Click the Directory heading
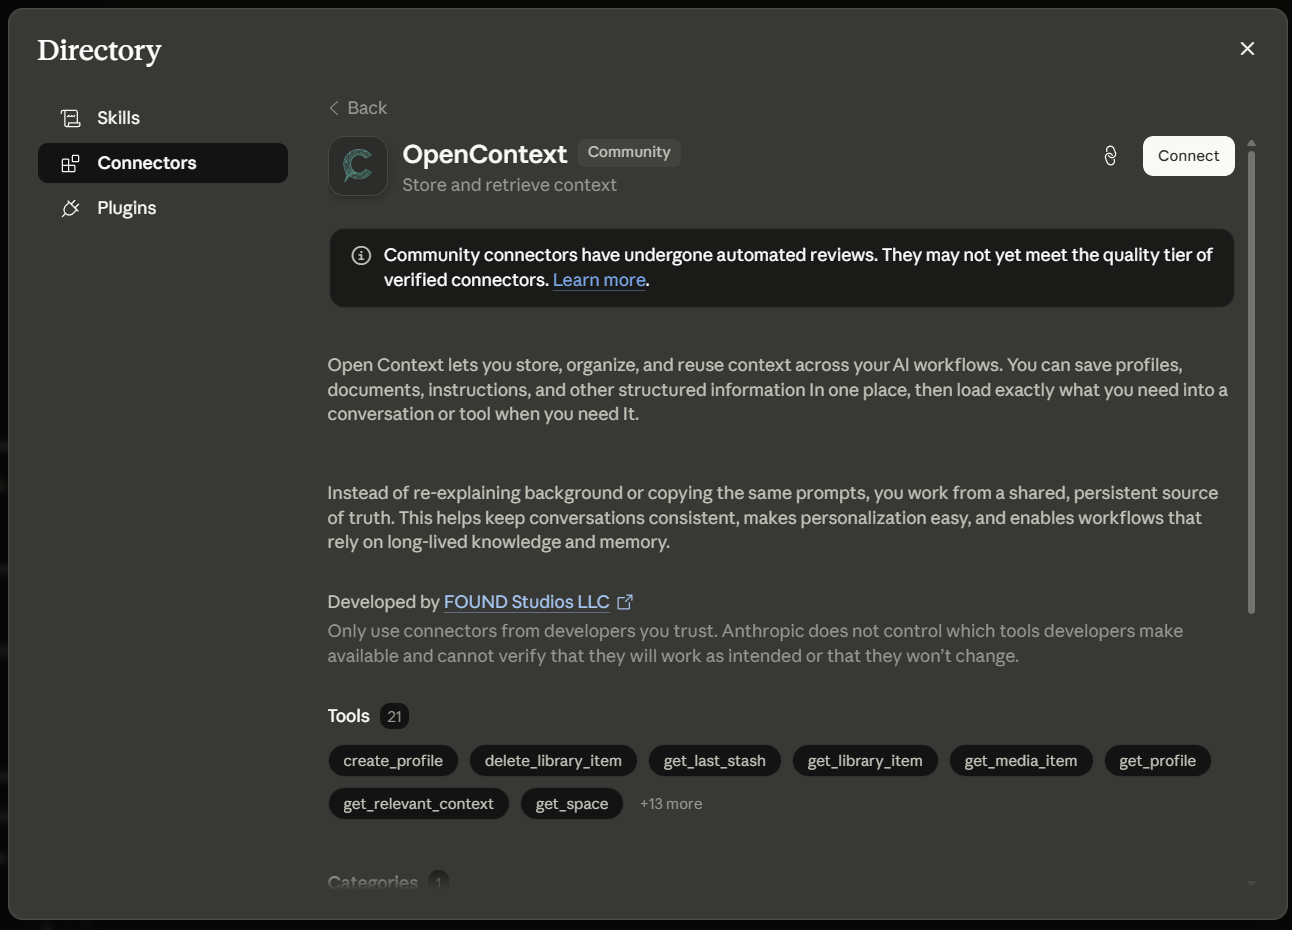The width and height of the screenshot is (1292, 930). coord(99,50)
